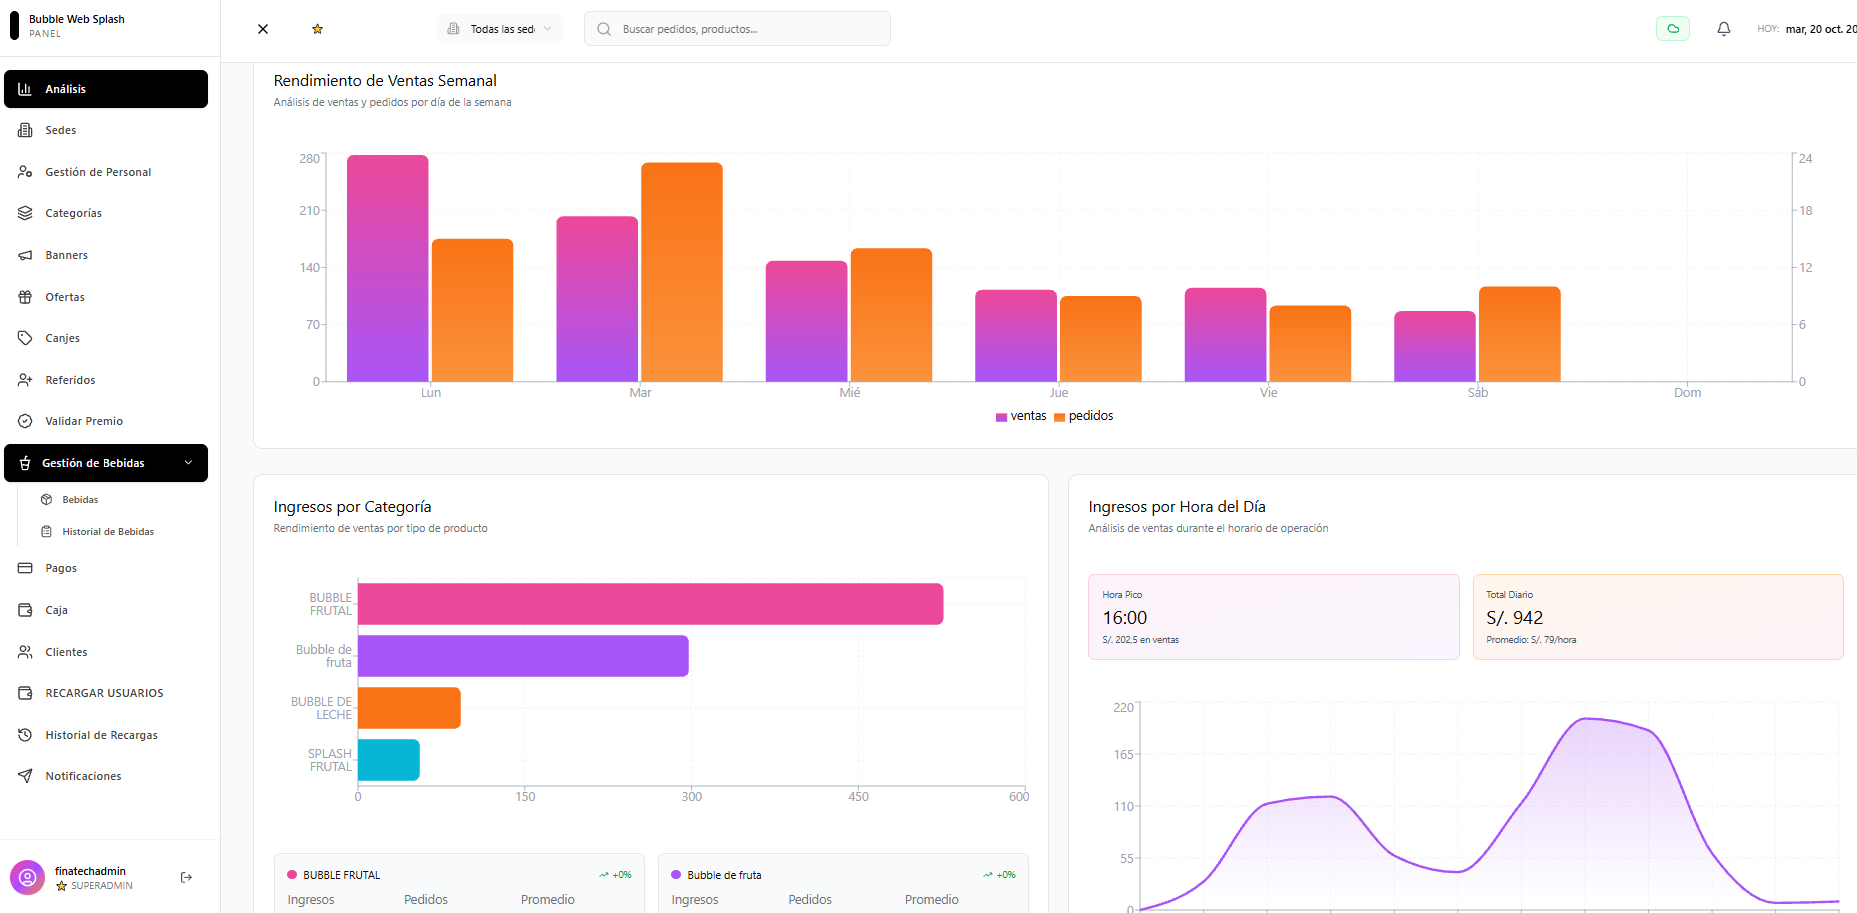
Task: Click the Canjes tag icon
Action: point(25,338)
